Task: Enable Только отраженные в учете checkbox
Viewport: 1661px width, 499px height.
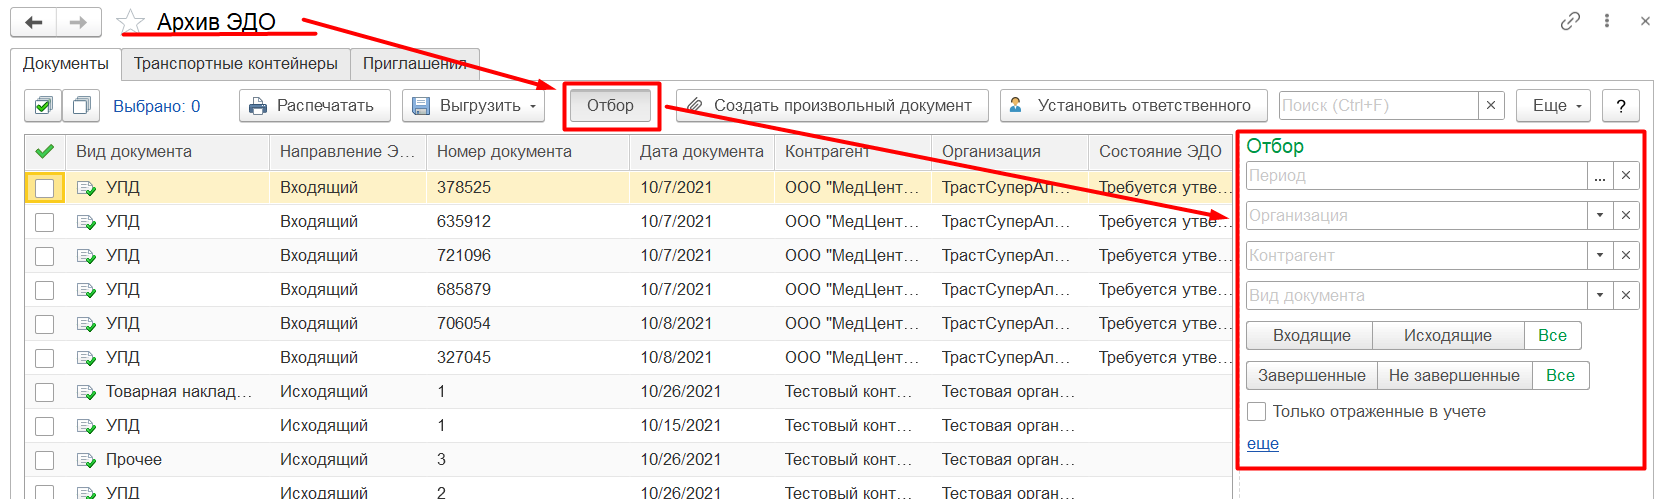Action: point(1257,411)
